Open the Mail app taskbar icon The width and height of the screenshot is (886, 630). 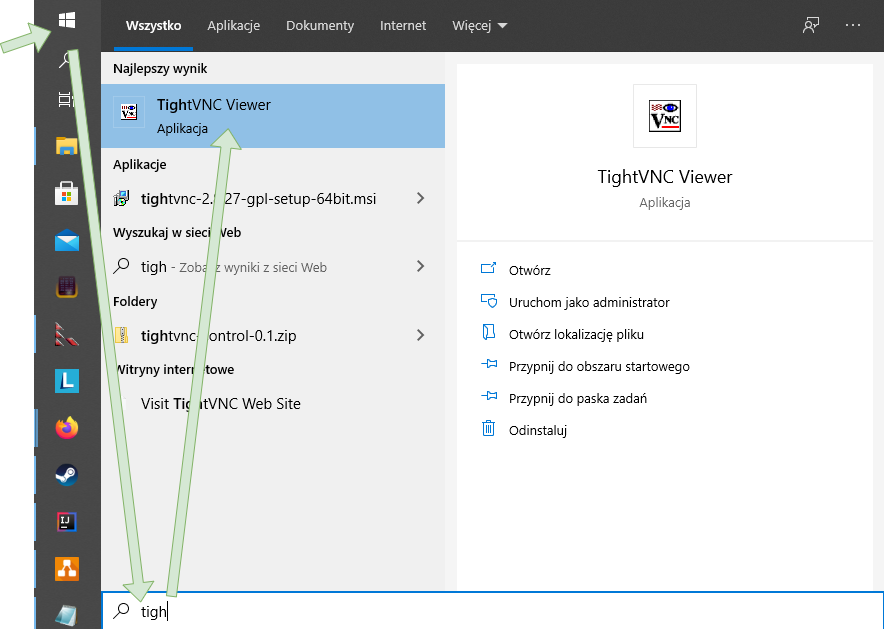[x=67, y=240]
